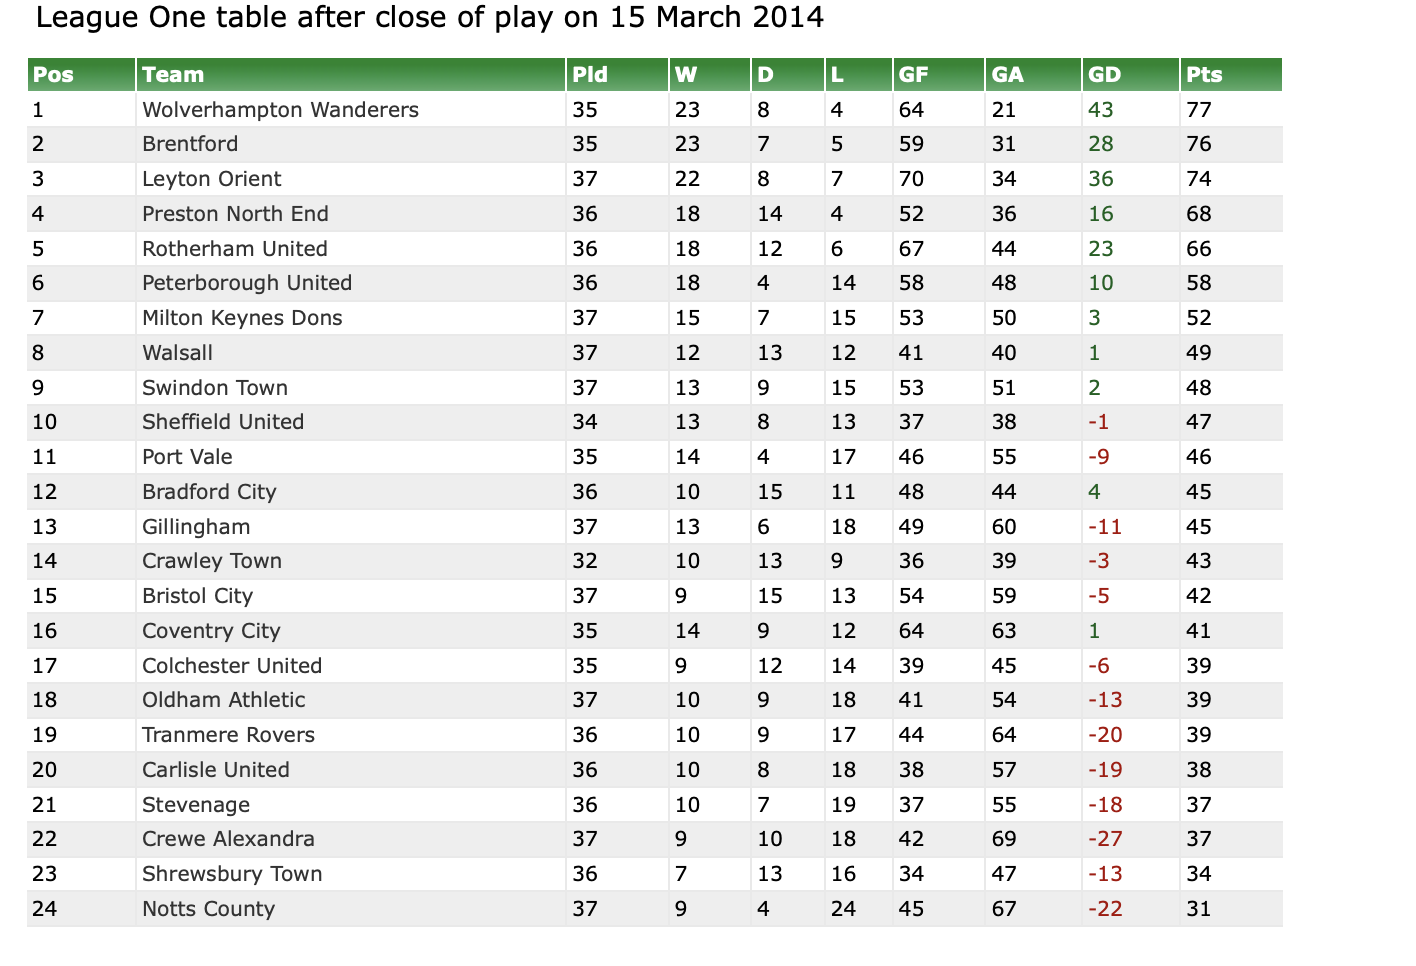This screenshot has height=966, width=1416.
Task: Click the Pos column header
Action: (54, 75)
